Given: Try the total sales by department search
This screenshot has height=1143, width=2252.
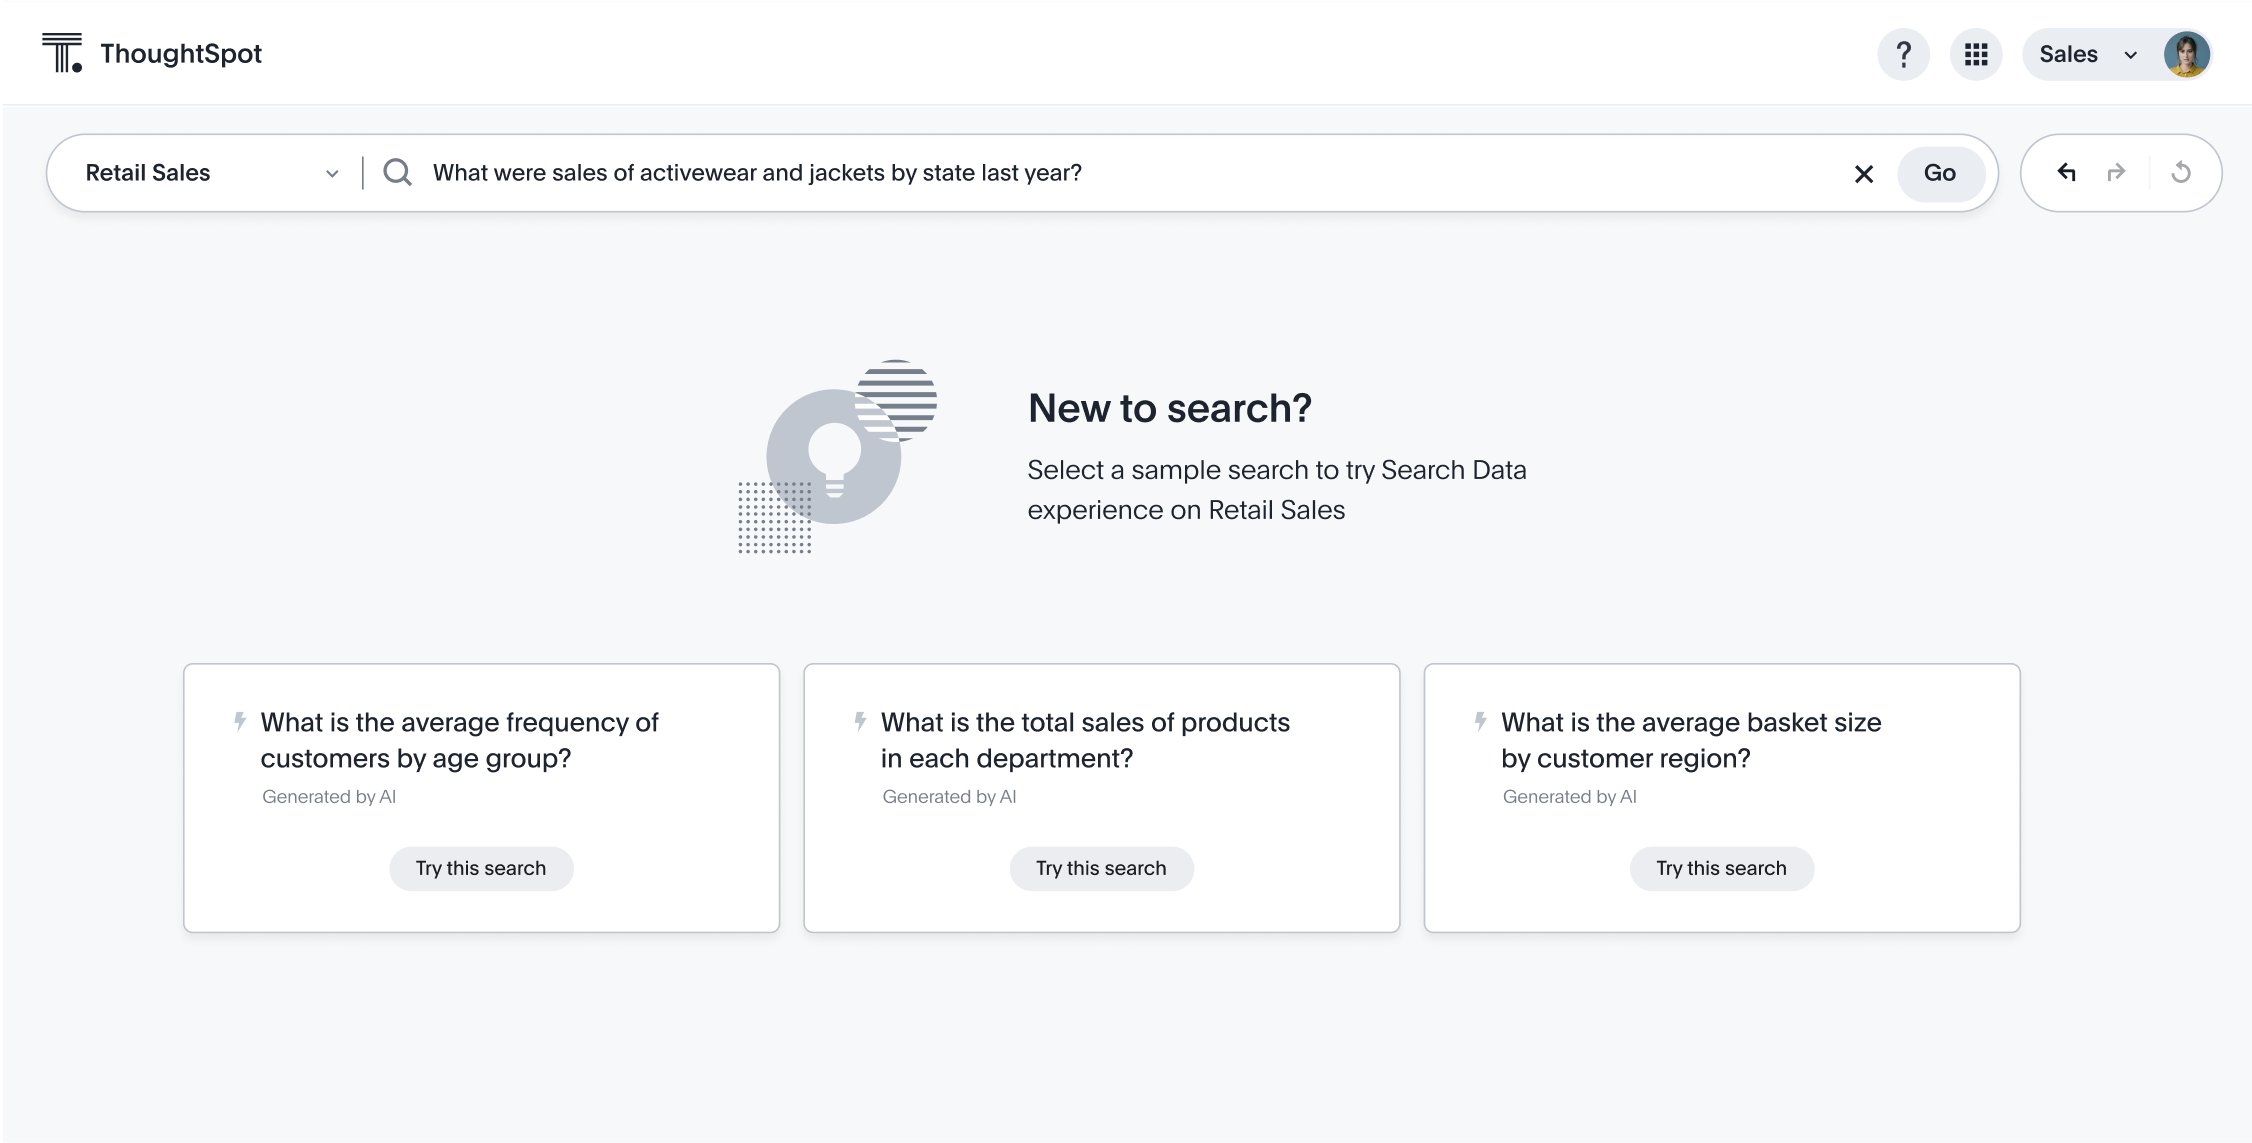Looking at the screenshot, I should coord(1100,867).
